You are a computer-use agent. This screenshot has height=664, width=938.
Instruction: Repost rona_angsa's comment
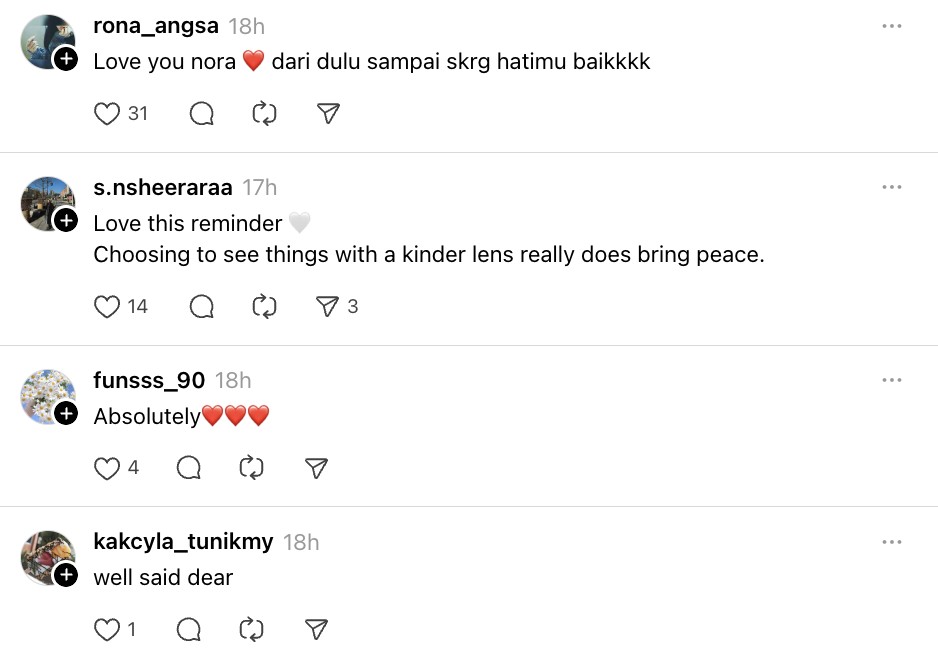coord(264,114)
